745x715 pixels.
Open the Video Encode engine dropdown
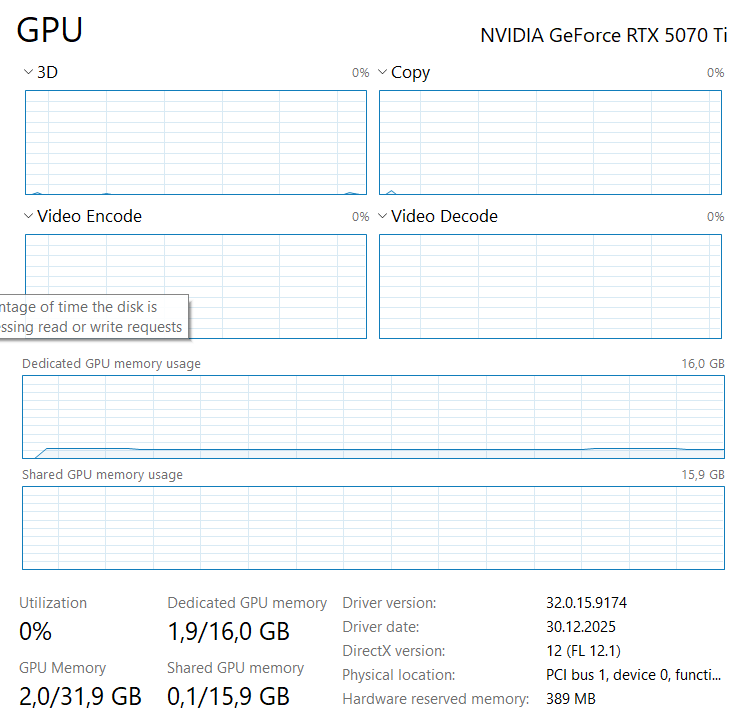pyautogui.click(x=29, y=216)
